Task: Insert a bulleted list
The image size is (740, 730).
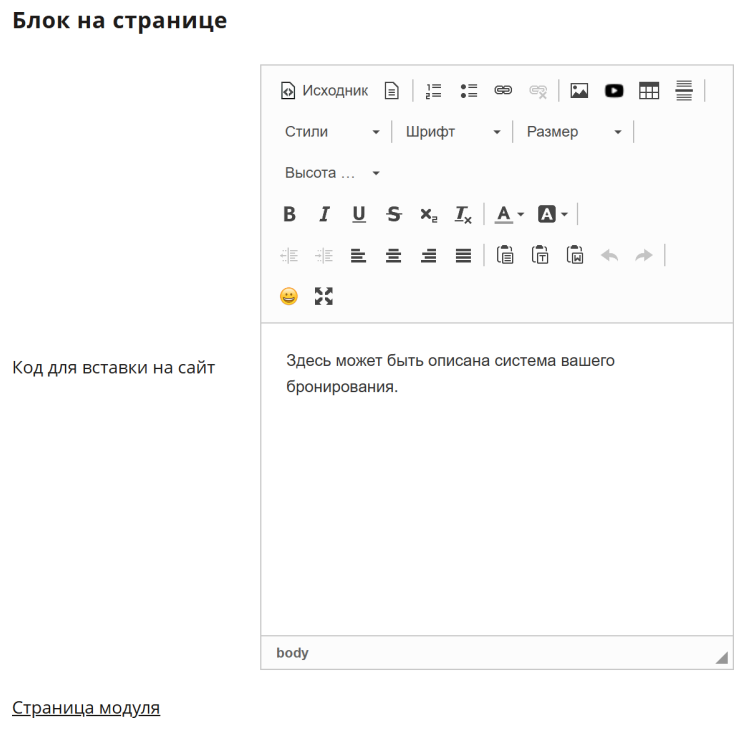Action: click(468, 91)
